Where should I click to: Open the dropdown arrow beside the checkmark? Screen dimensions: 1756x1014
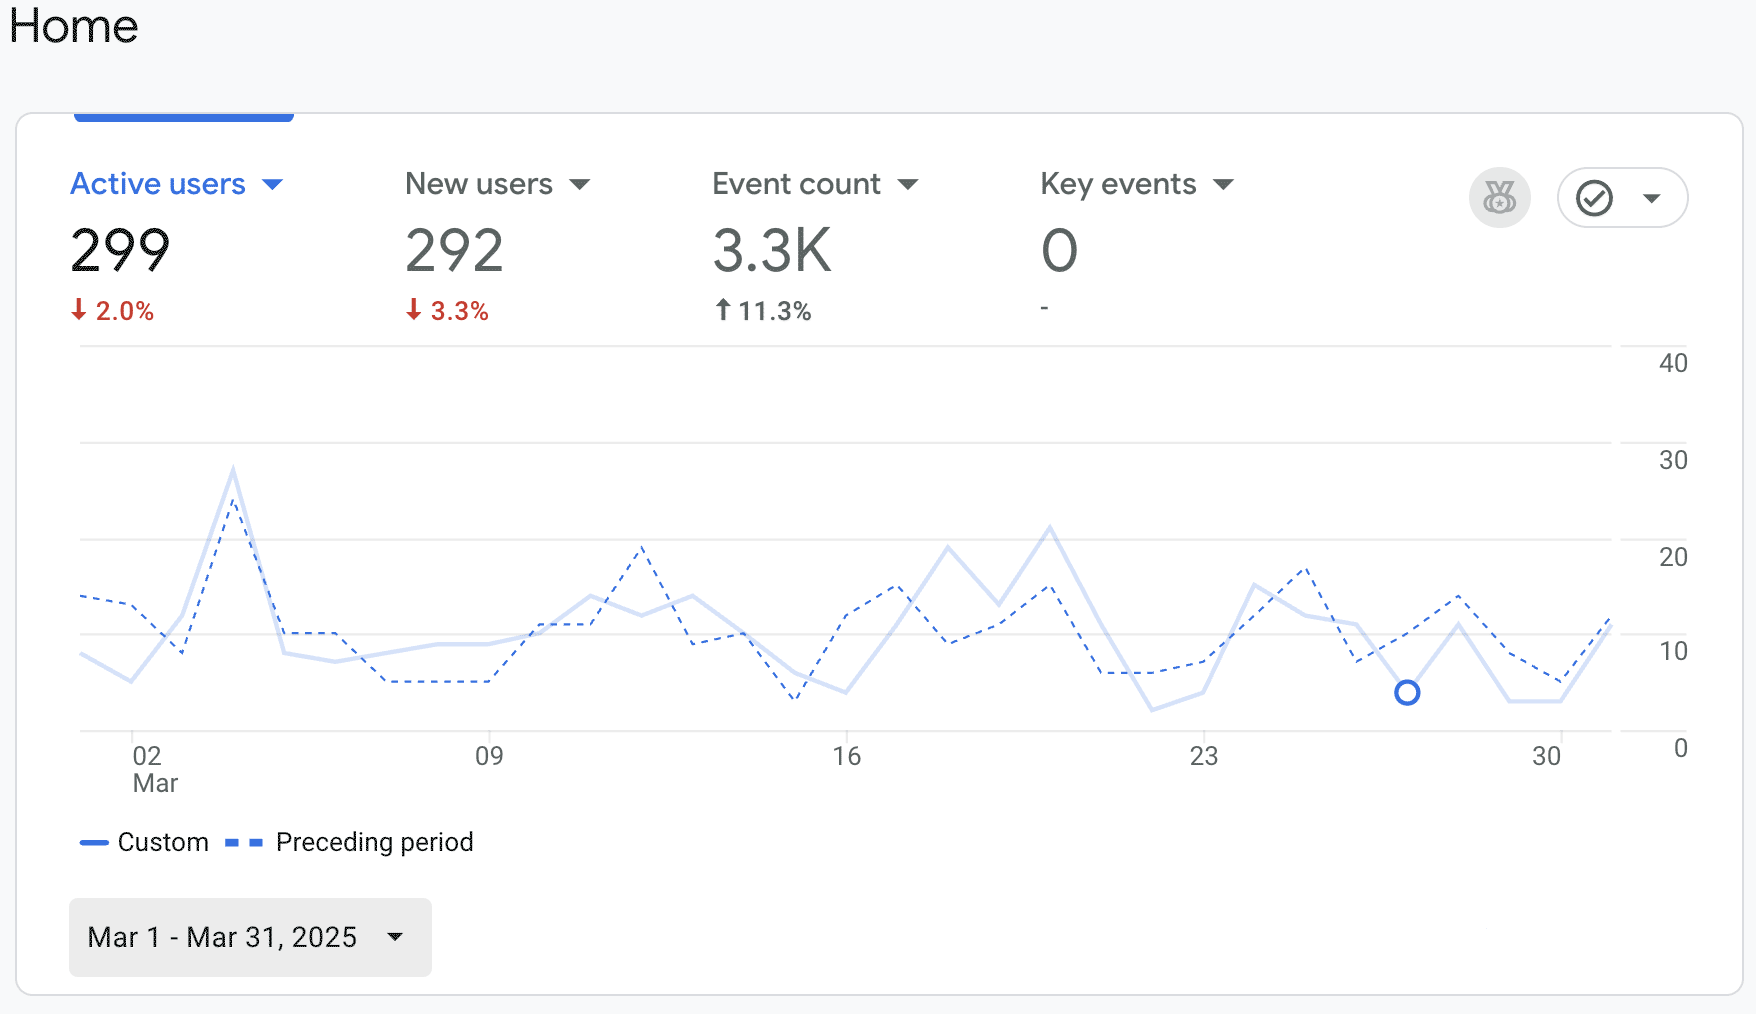click(1652, 198)
